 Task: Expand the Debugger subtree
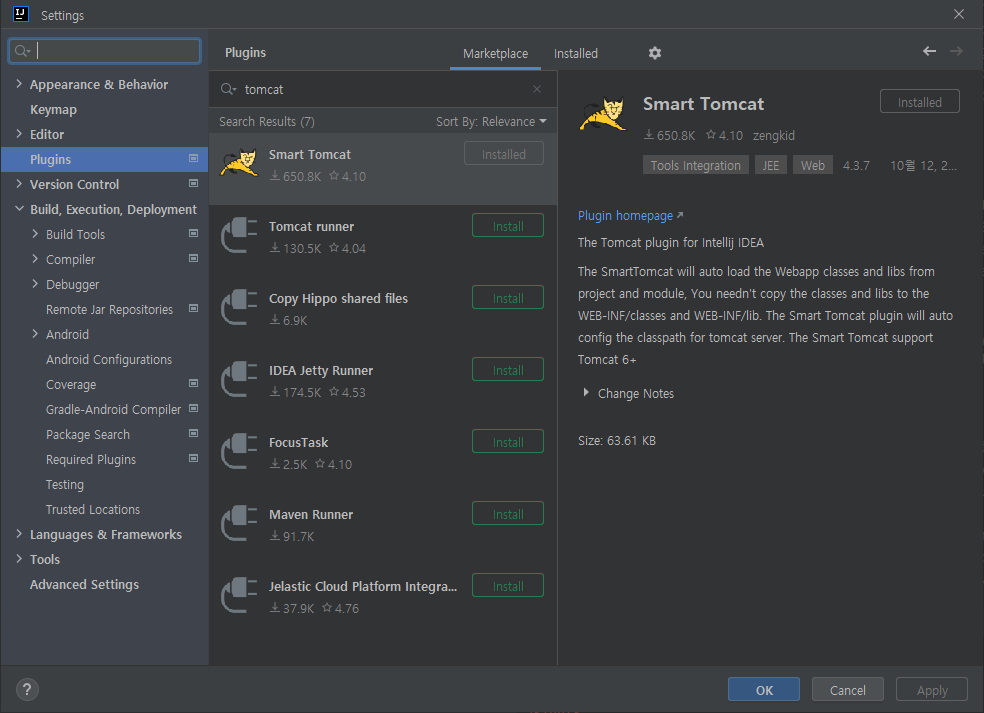pyautogui.click(x=35, y=284)
